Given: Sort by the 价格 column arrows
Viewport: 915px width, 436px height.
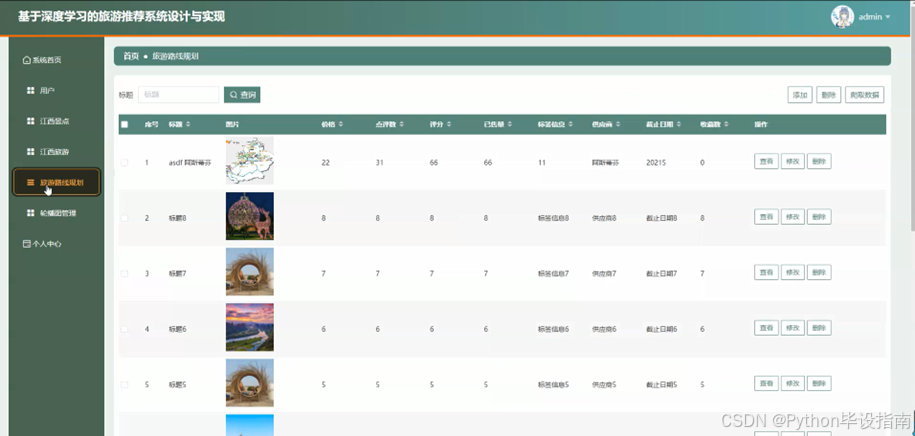Looking at the screenshot, I should 341,124.
